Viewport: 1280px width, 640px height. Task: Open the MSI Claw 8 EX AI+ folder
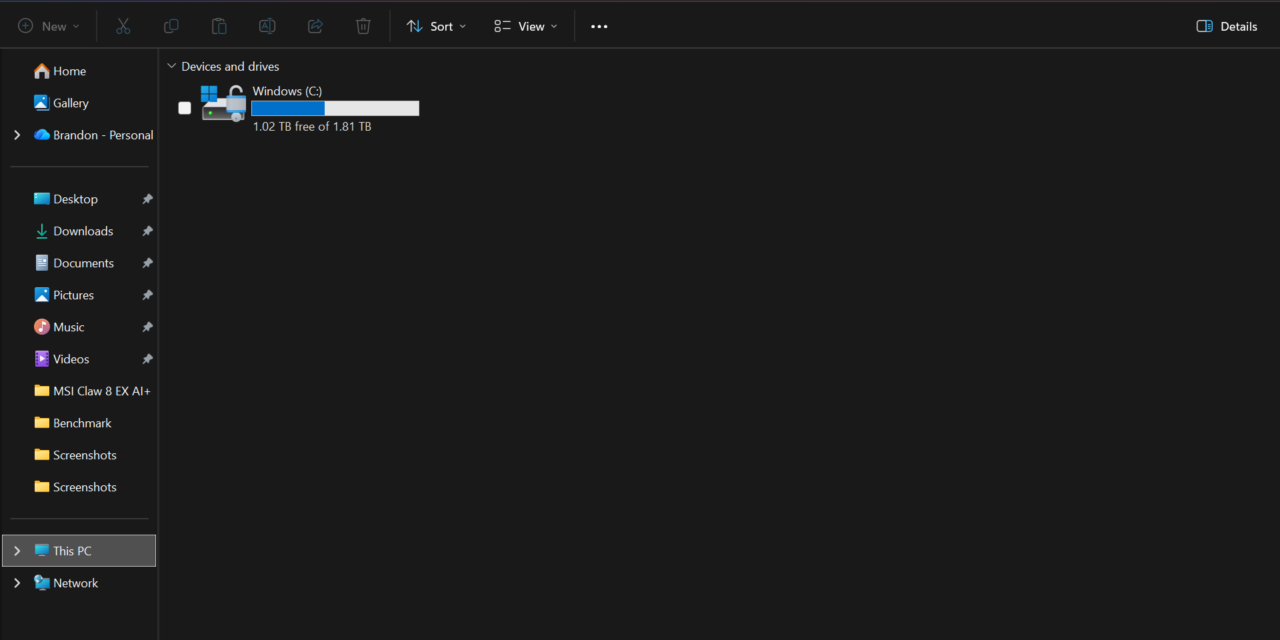coord(92,391)
